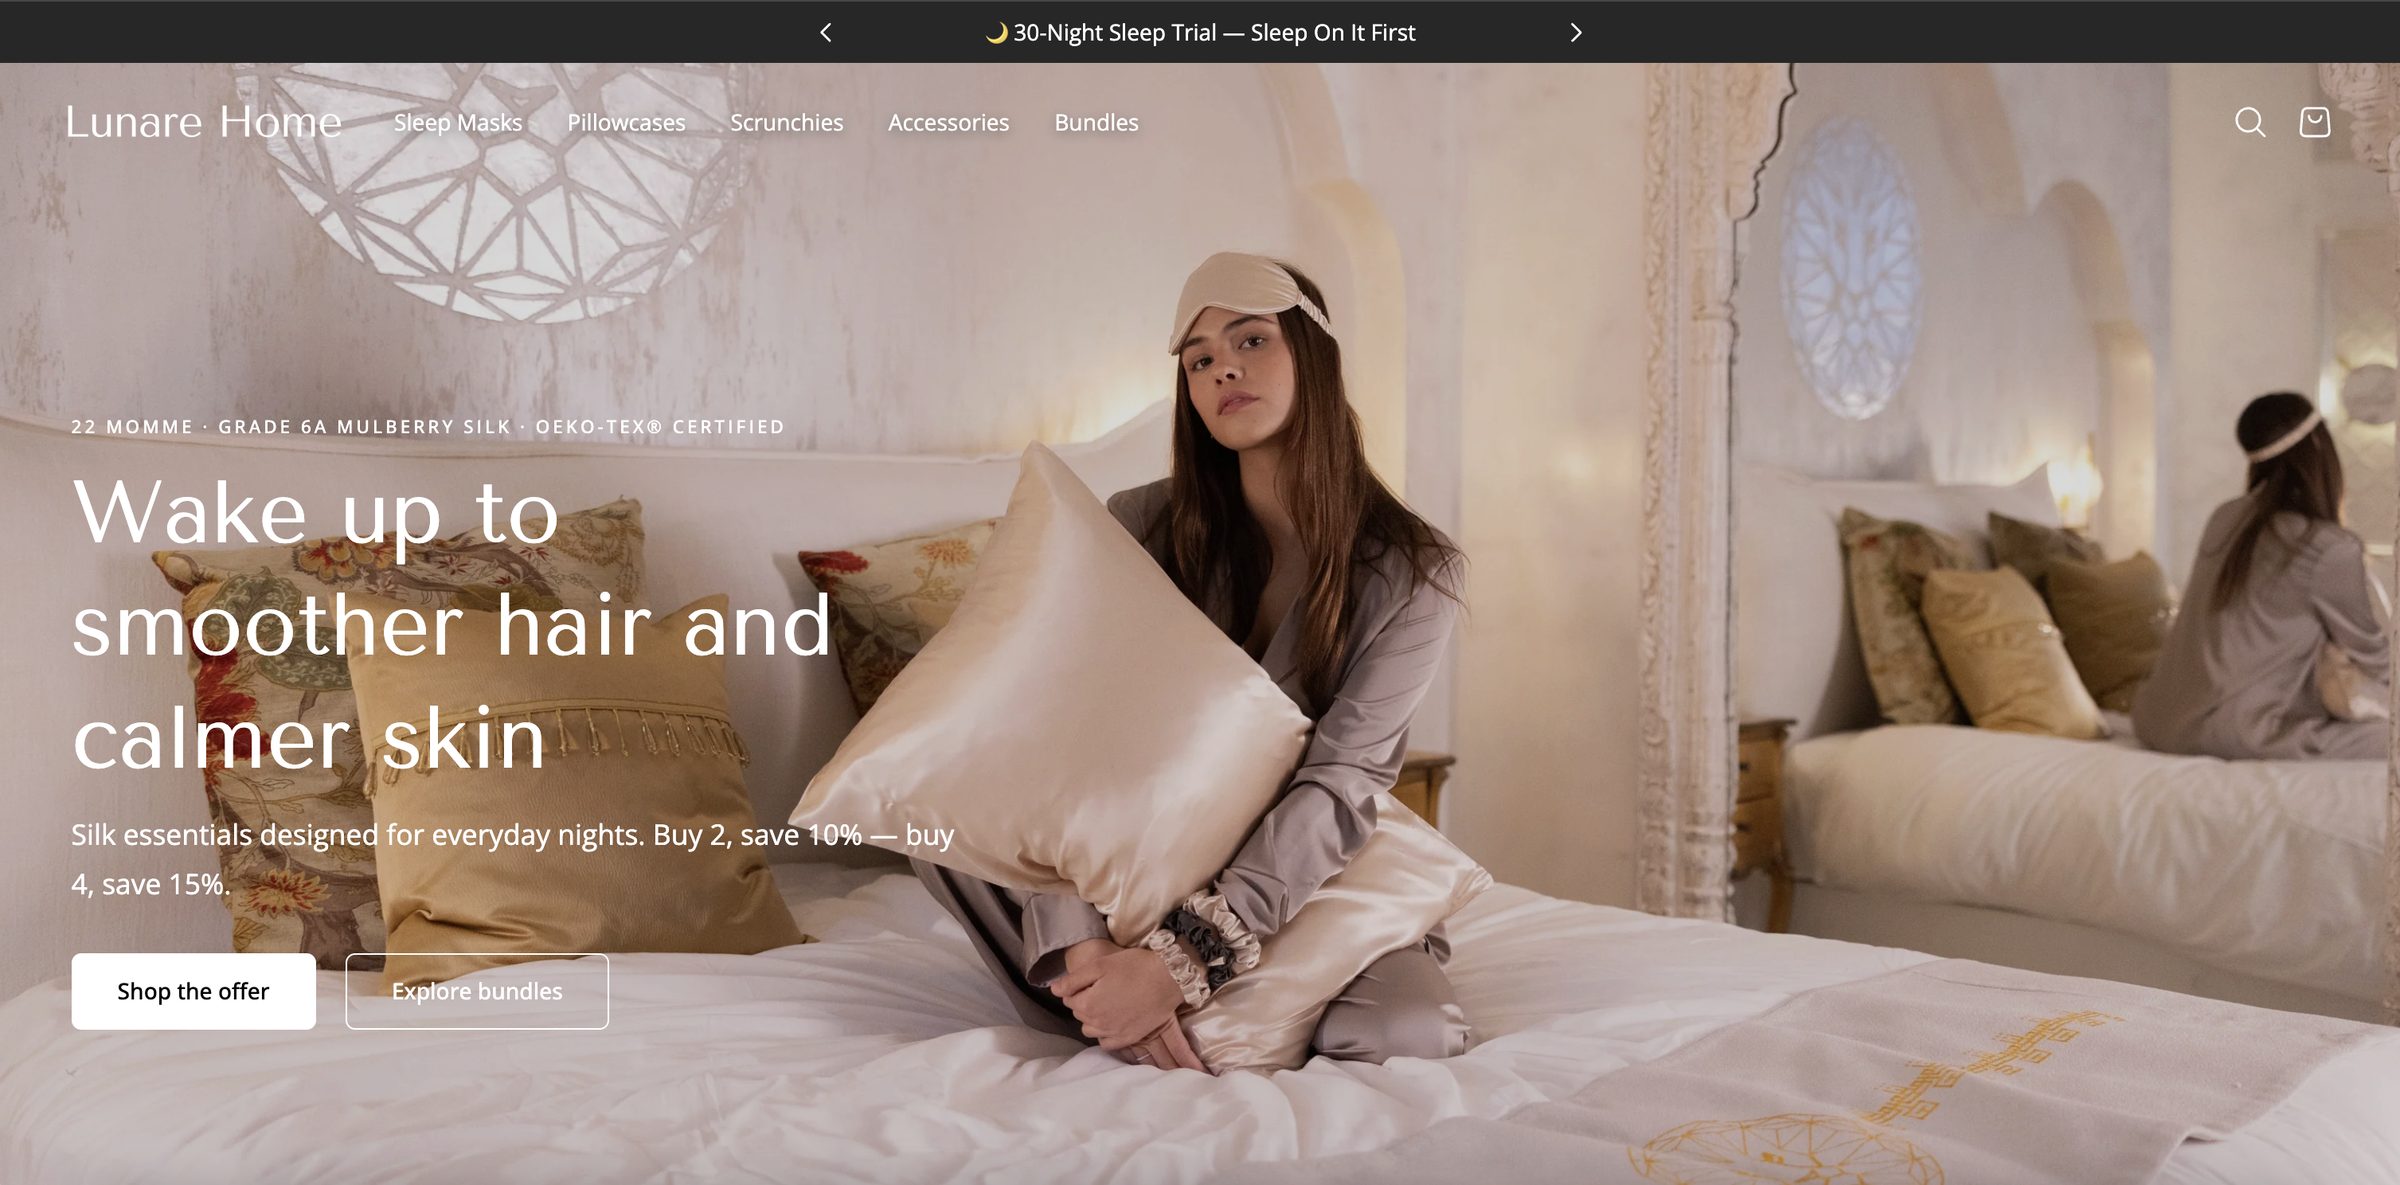Open the Pillowcases menu item

[626, 122]
